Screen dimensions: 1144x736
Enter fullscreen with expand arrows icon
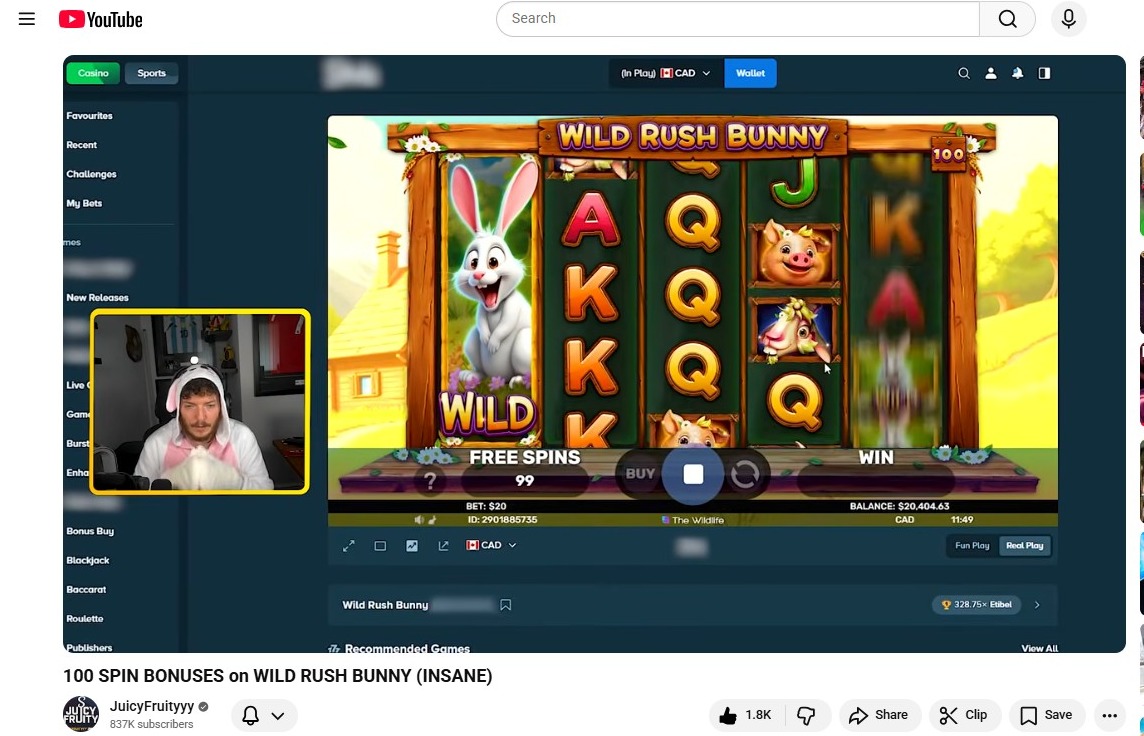[349, 546]
